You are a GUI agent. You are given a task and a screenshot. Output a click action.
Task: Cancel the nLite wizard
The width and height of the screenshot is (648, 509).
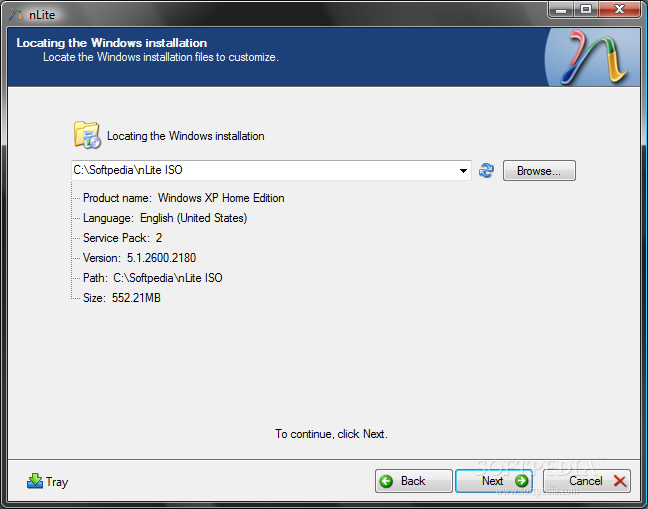[587, 481]
